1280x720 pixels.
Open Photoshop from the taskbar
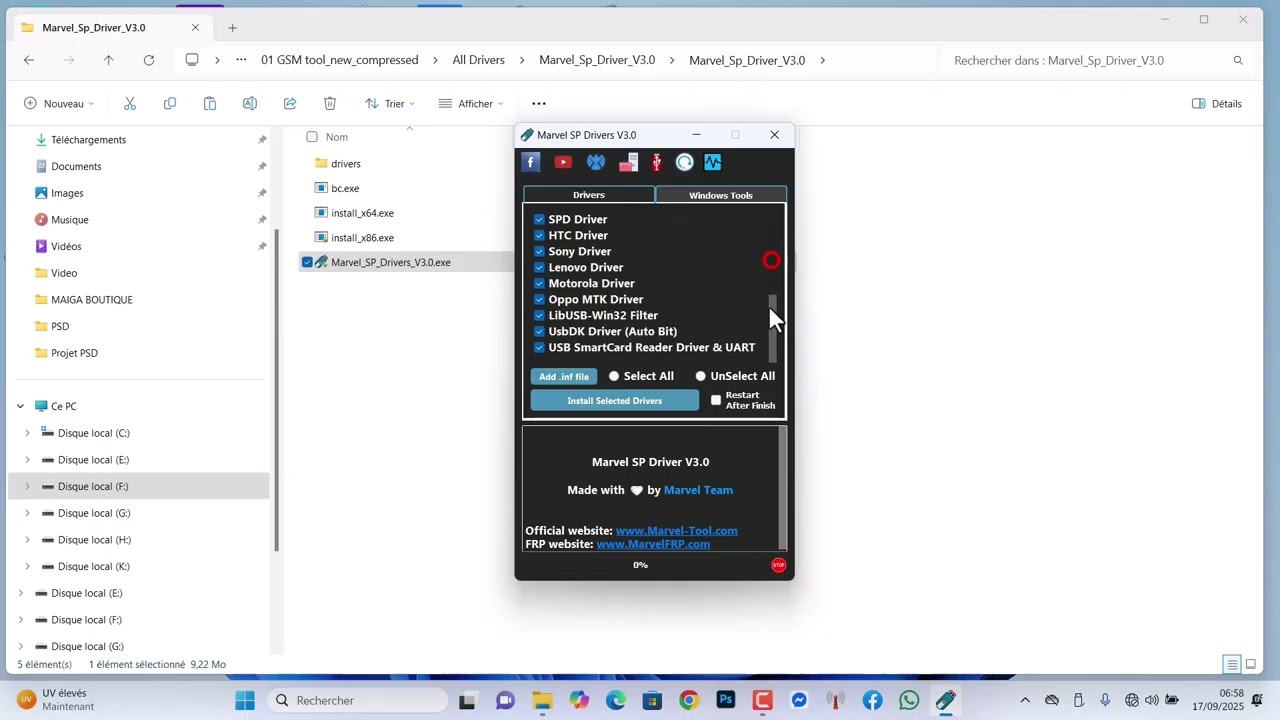pyautogui.click(x=726, y=701)
